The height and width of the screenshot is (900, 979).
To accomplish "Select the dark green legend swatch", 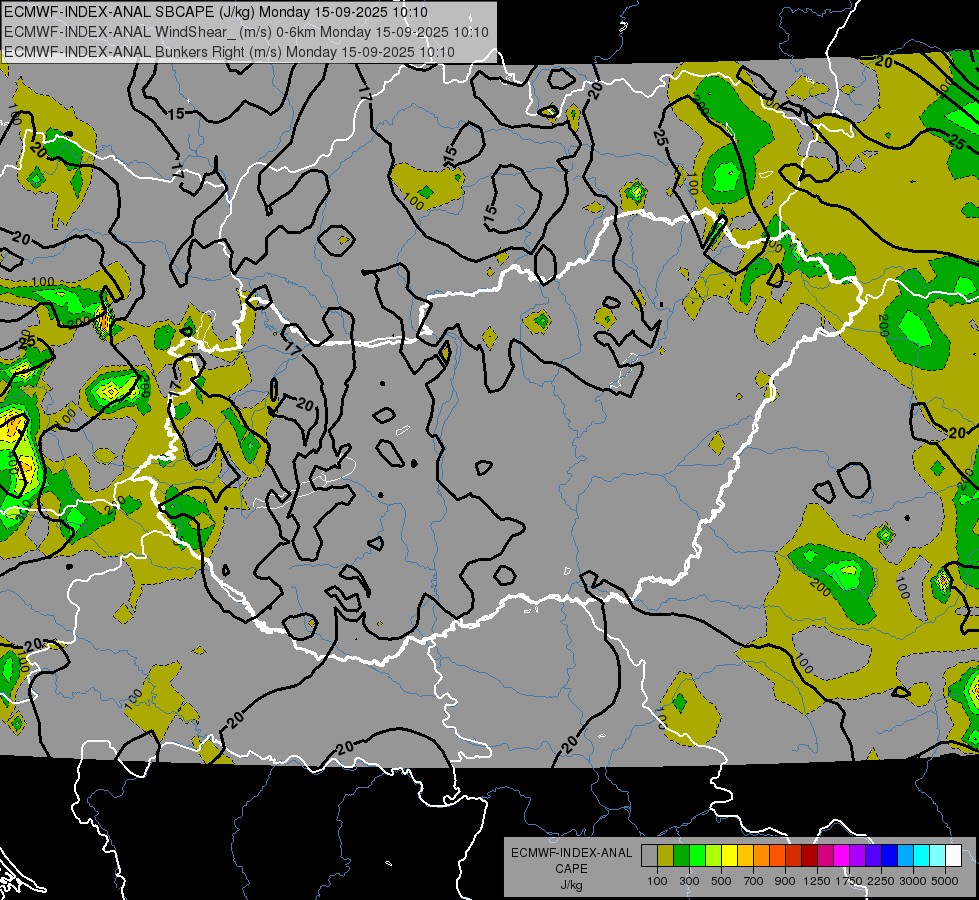I will (682, 855).
